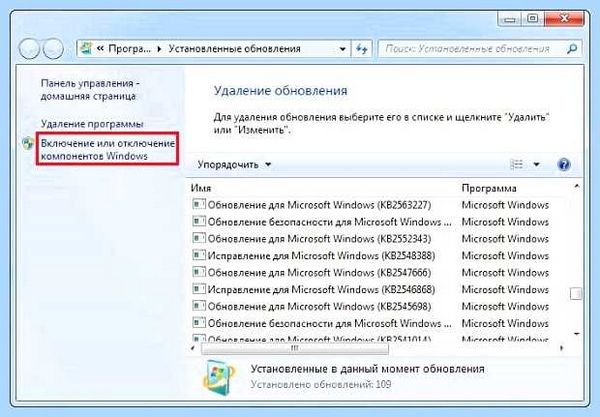Screen dimensions: 600x417
Task: Sort by the Имя column header
Action: click(201, 188)
